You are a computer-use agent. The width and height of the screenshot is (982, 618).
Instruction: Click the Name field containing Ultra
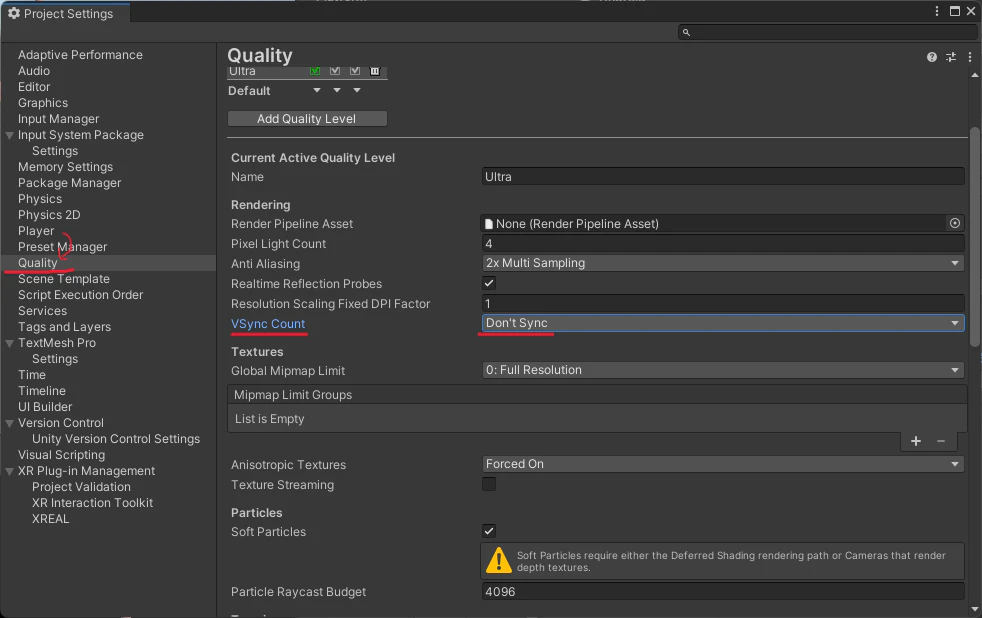[x=723, y=177]
